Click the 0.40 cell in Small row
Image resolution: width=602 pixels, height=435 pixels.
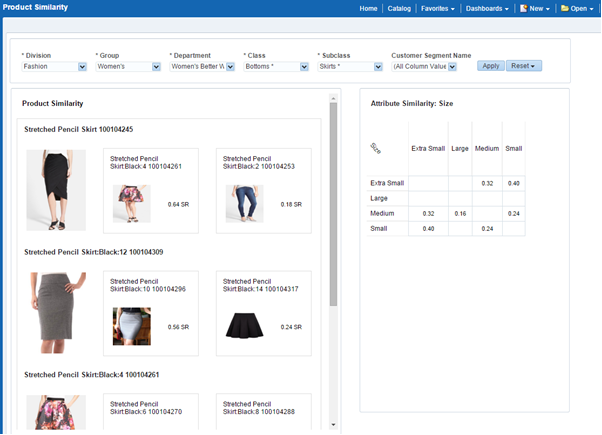(428, 229)
